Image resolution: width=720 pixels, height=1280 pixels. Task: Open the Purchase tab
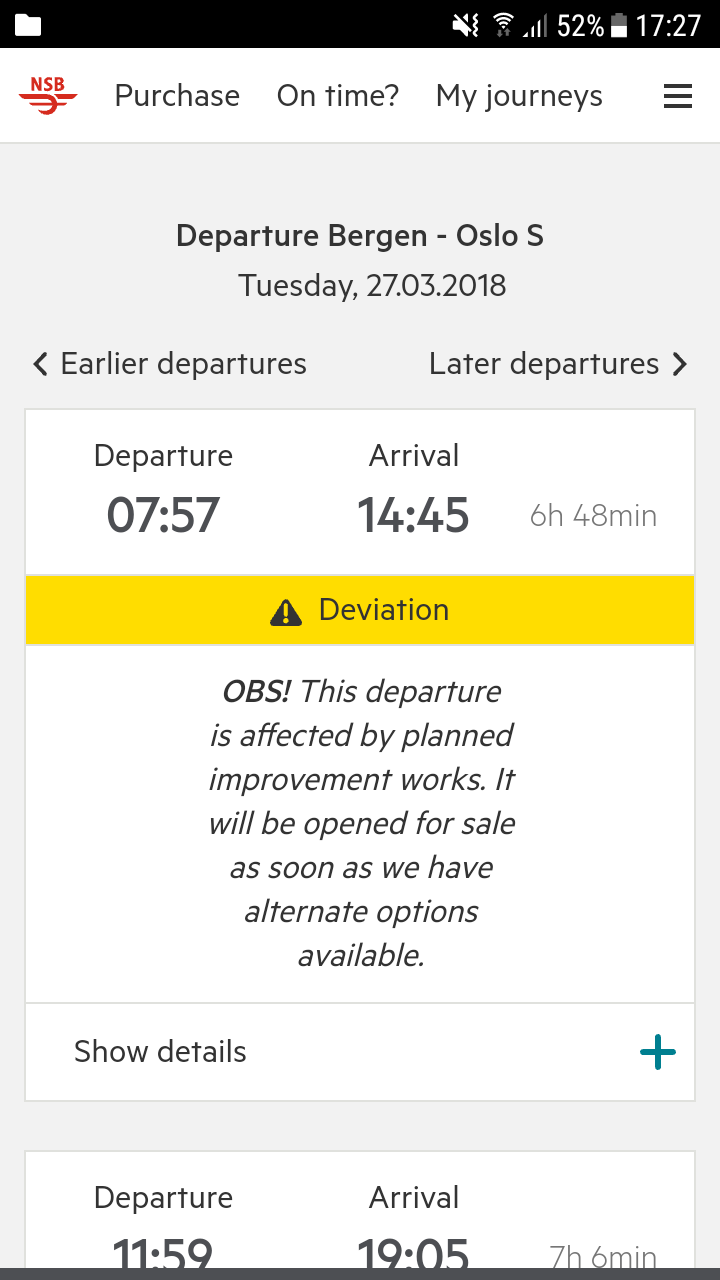pos(177,96)
